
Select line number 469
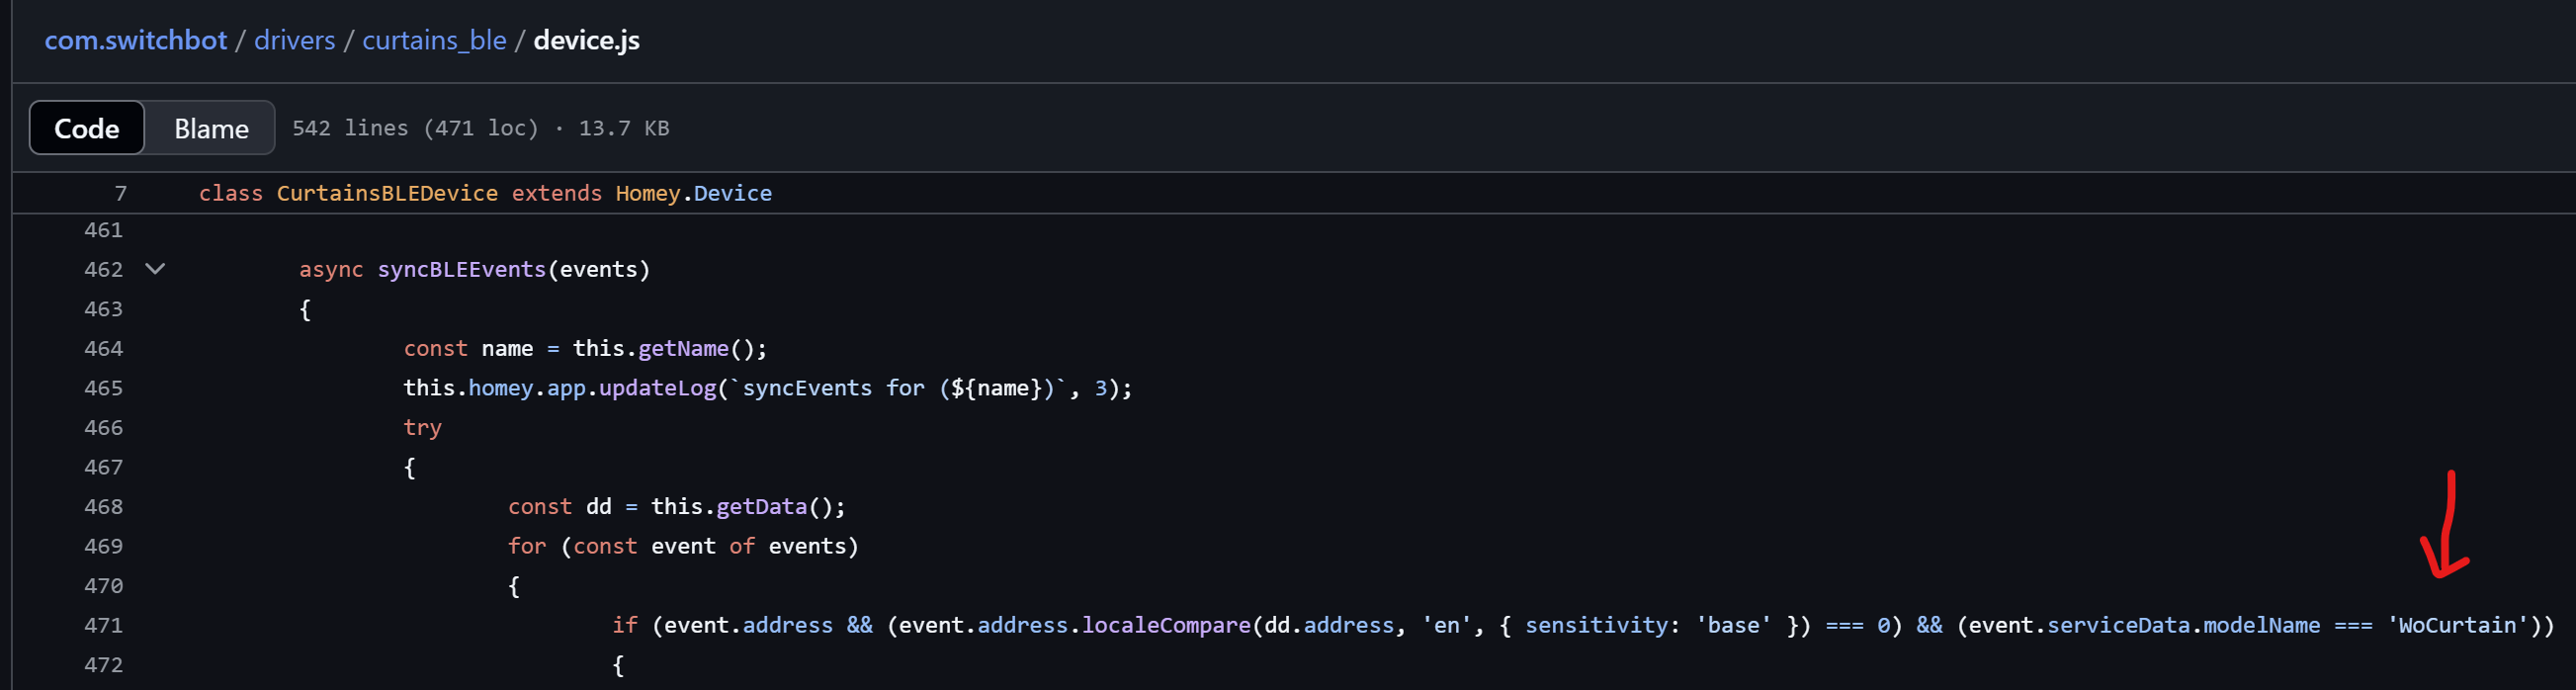point(103,546)
